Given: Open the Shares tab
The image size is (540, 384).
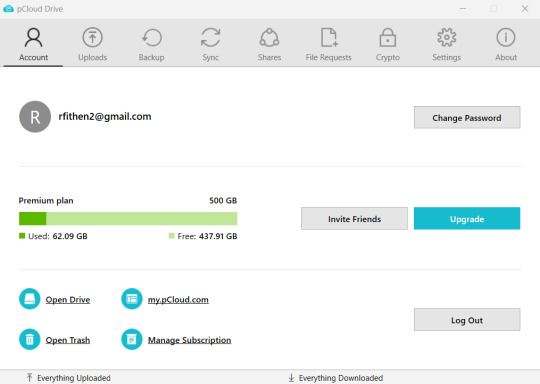Looking at the screenshot, I should [269, 44].
